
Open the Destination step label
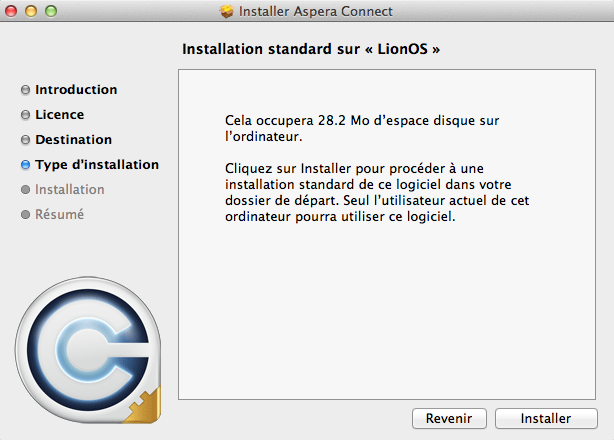74,140
